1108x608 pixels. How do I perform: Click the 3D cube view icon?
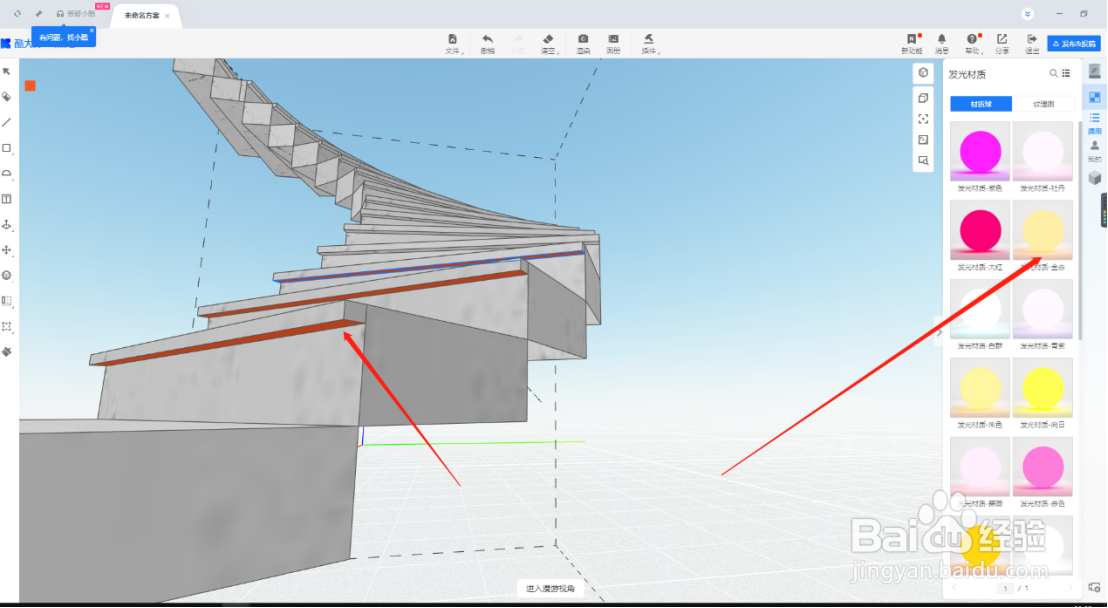(923, 72)
